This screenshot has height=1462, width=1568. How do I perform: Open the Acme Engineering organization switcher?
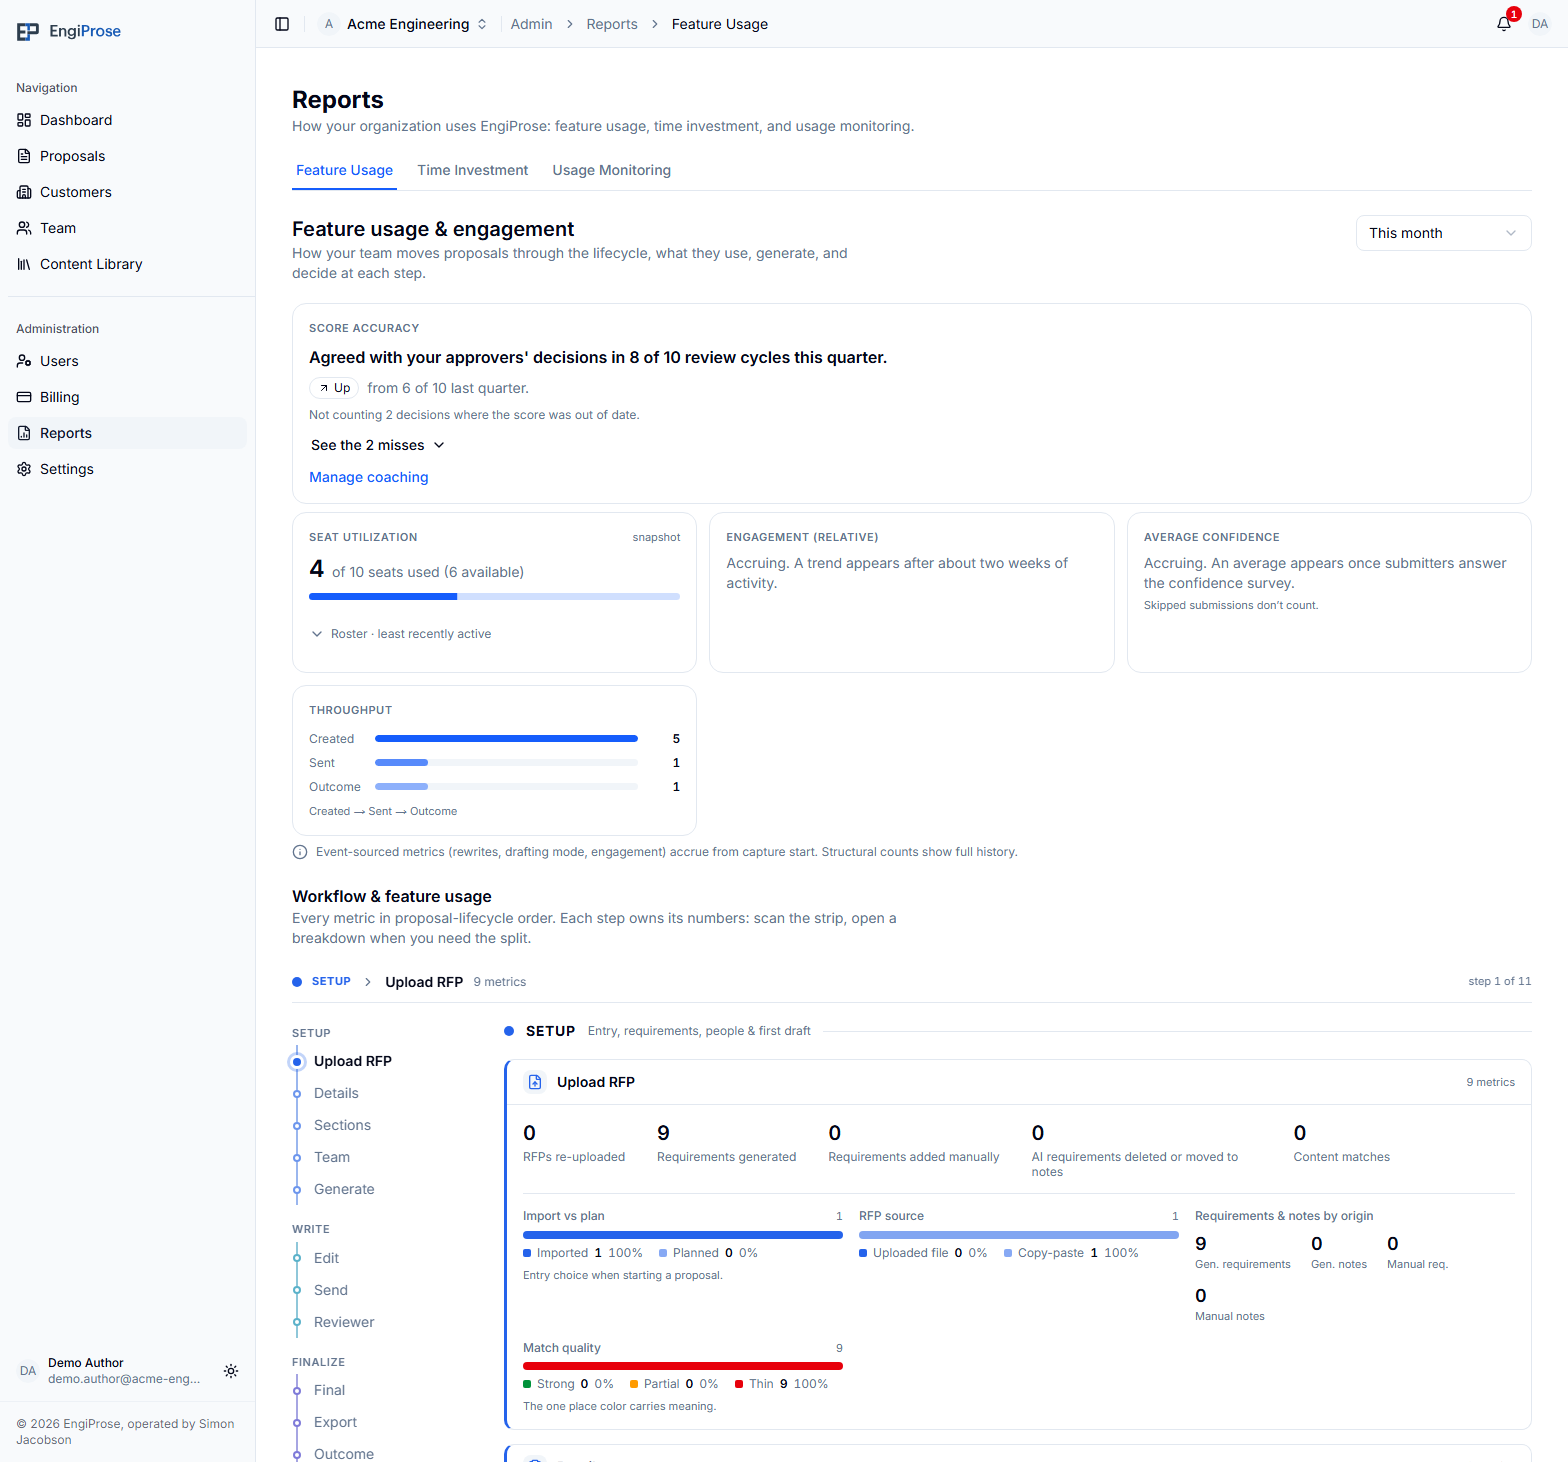(x=405, y=24)
